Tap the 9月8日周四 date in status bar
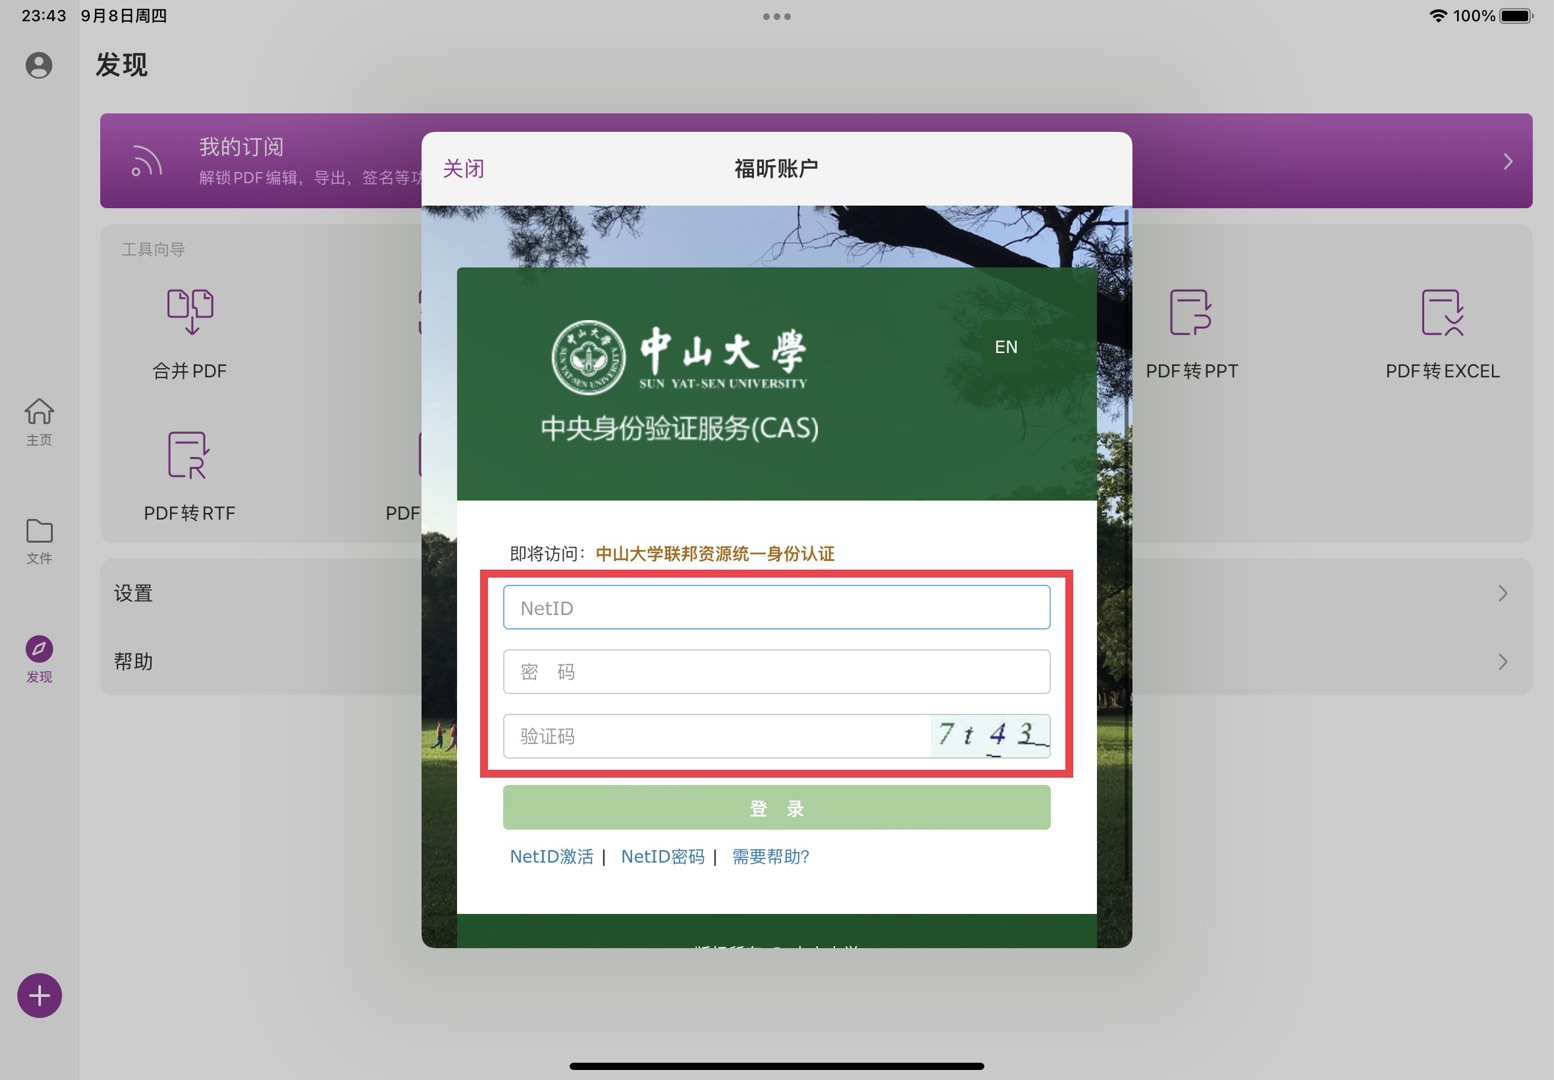Screen dimensions: 1554x1080 124,16
